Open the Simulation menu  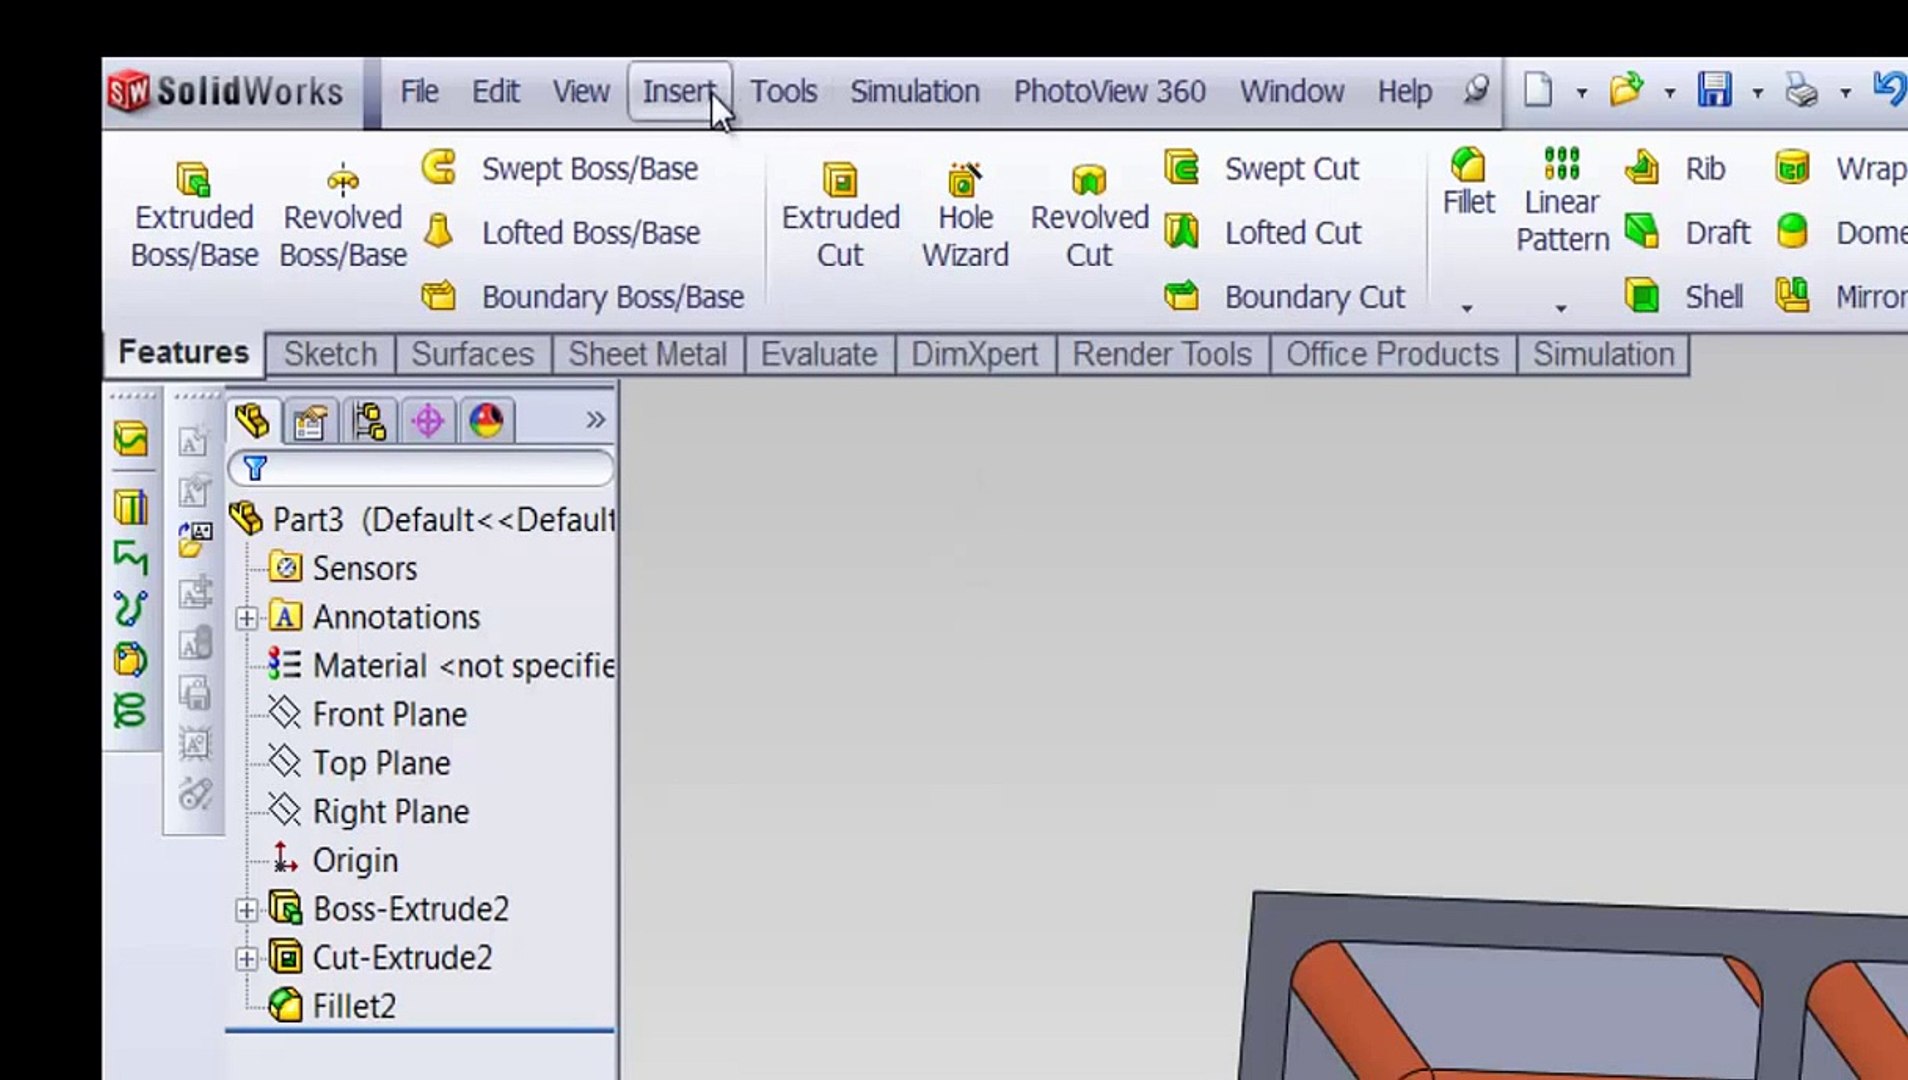pos(915,91)
